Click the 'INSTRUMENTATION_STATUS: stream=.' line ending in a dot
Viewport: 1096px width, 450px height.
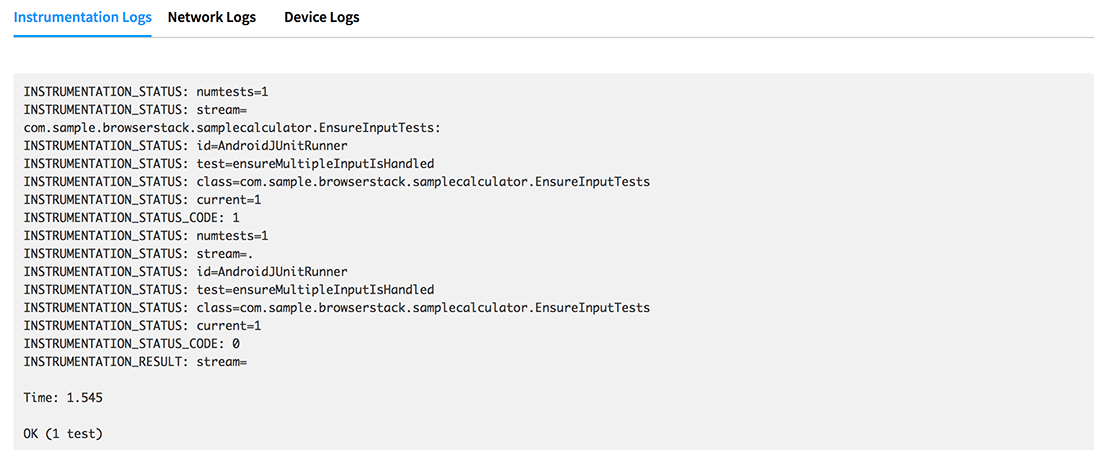(x=140, y=254)
